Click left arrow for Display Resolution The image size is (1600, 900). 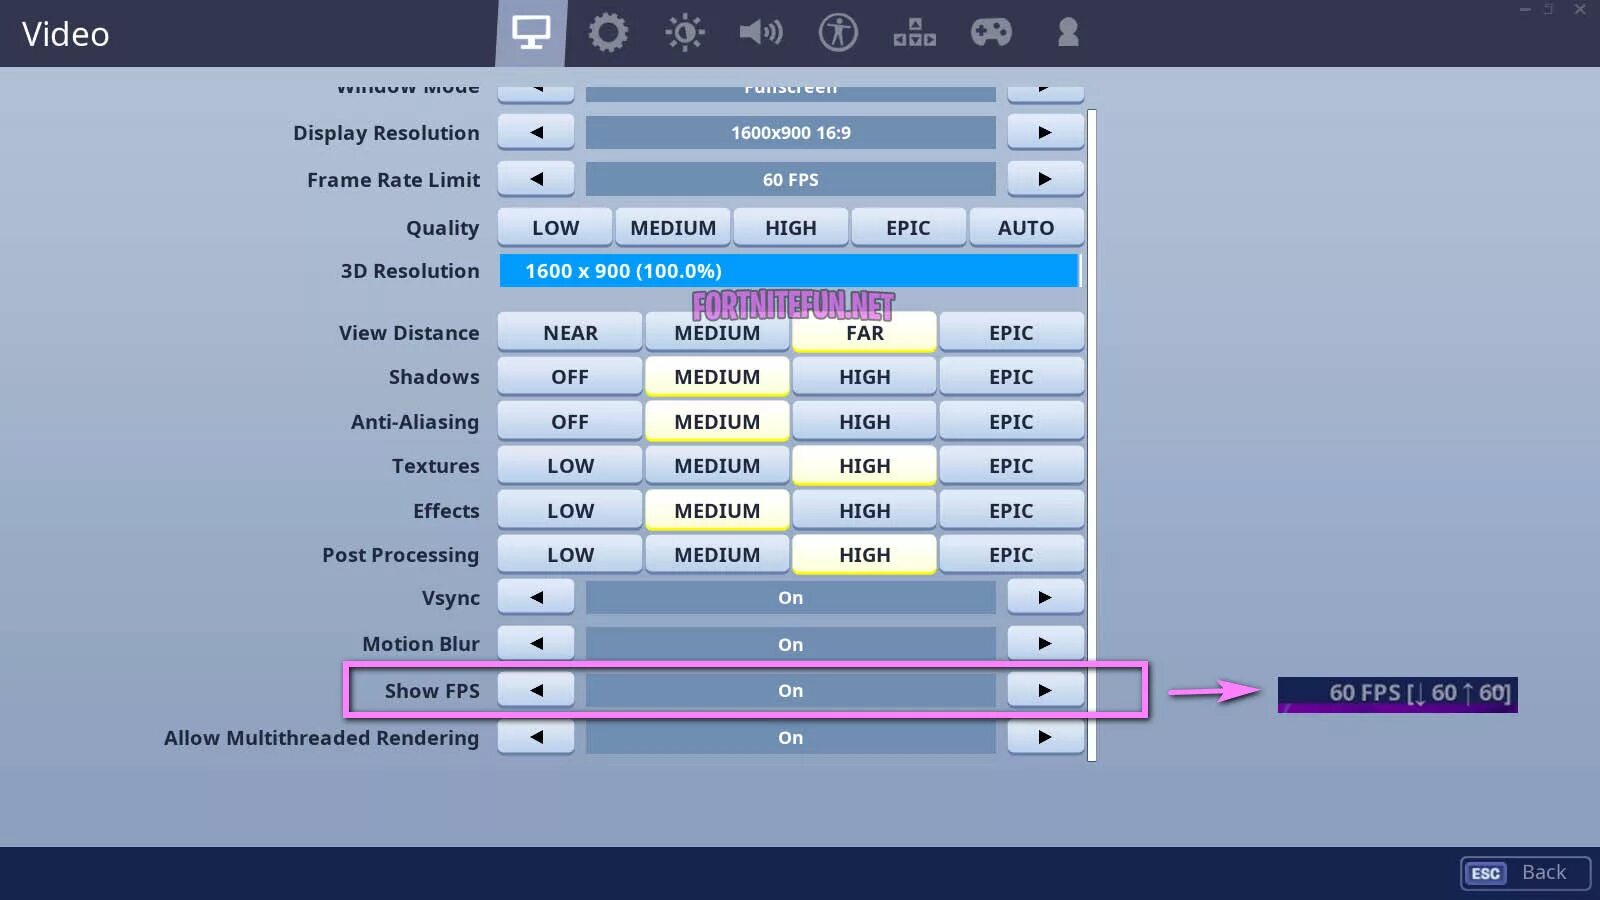tap(536, 132)
